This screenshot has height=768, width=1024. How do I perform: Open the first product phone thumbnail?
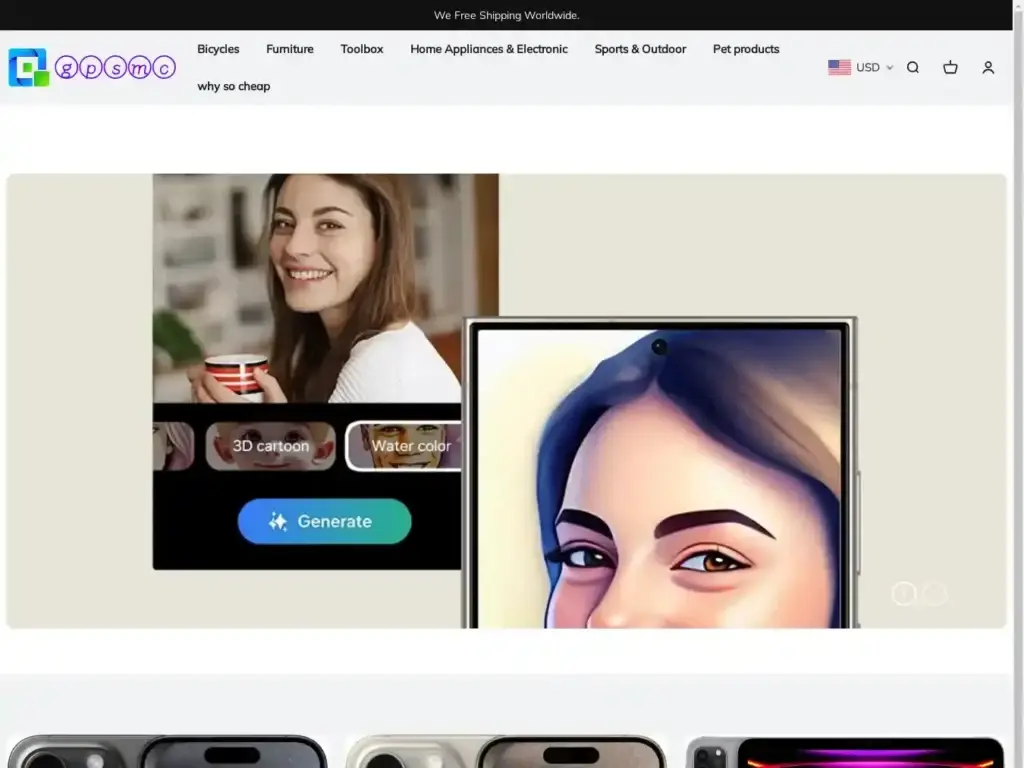167,751
